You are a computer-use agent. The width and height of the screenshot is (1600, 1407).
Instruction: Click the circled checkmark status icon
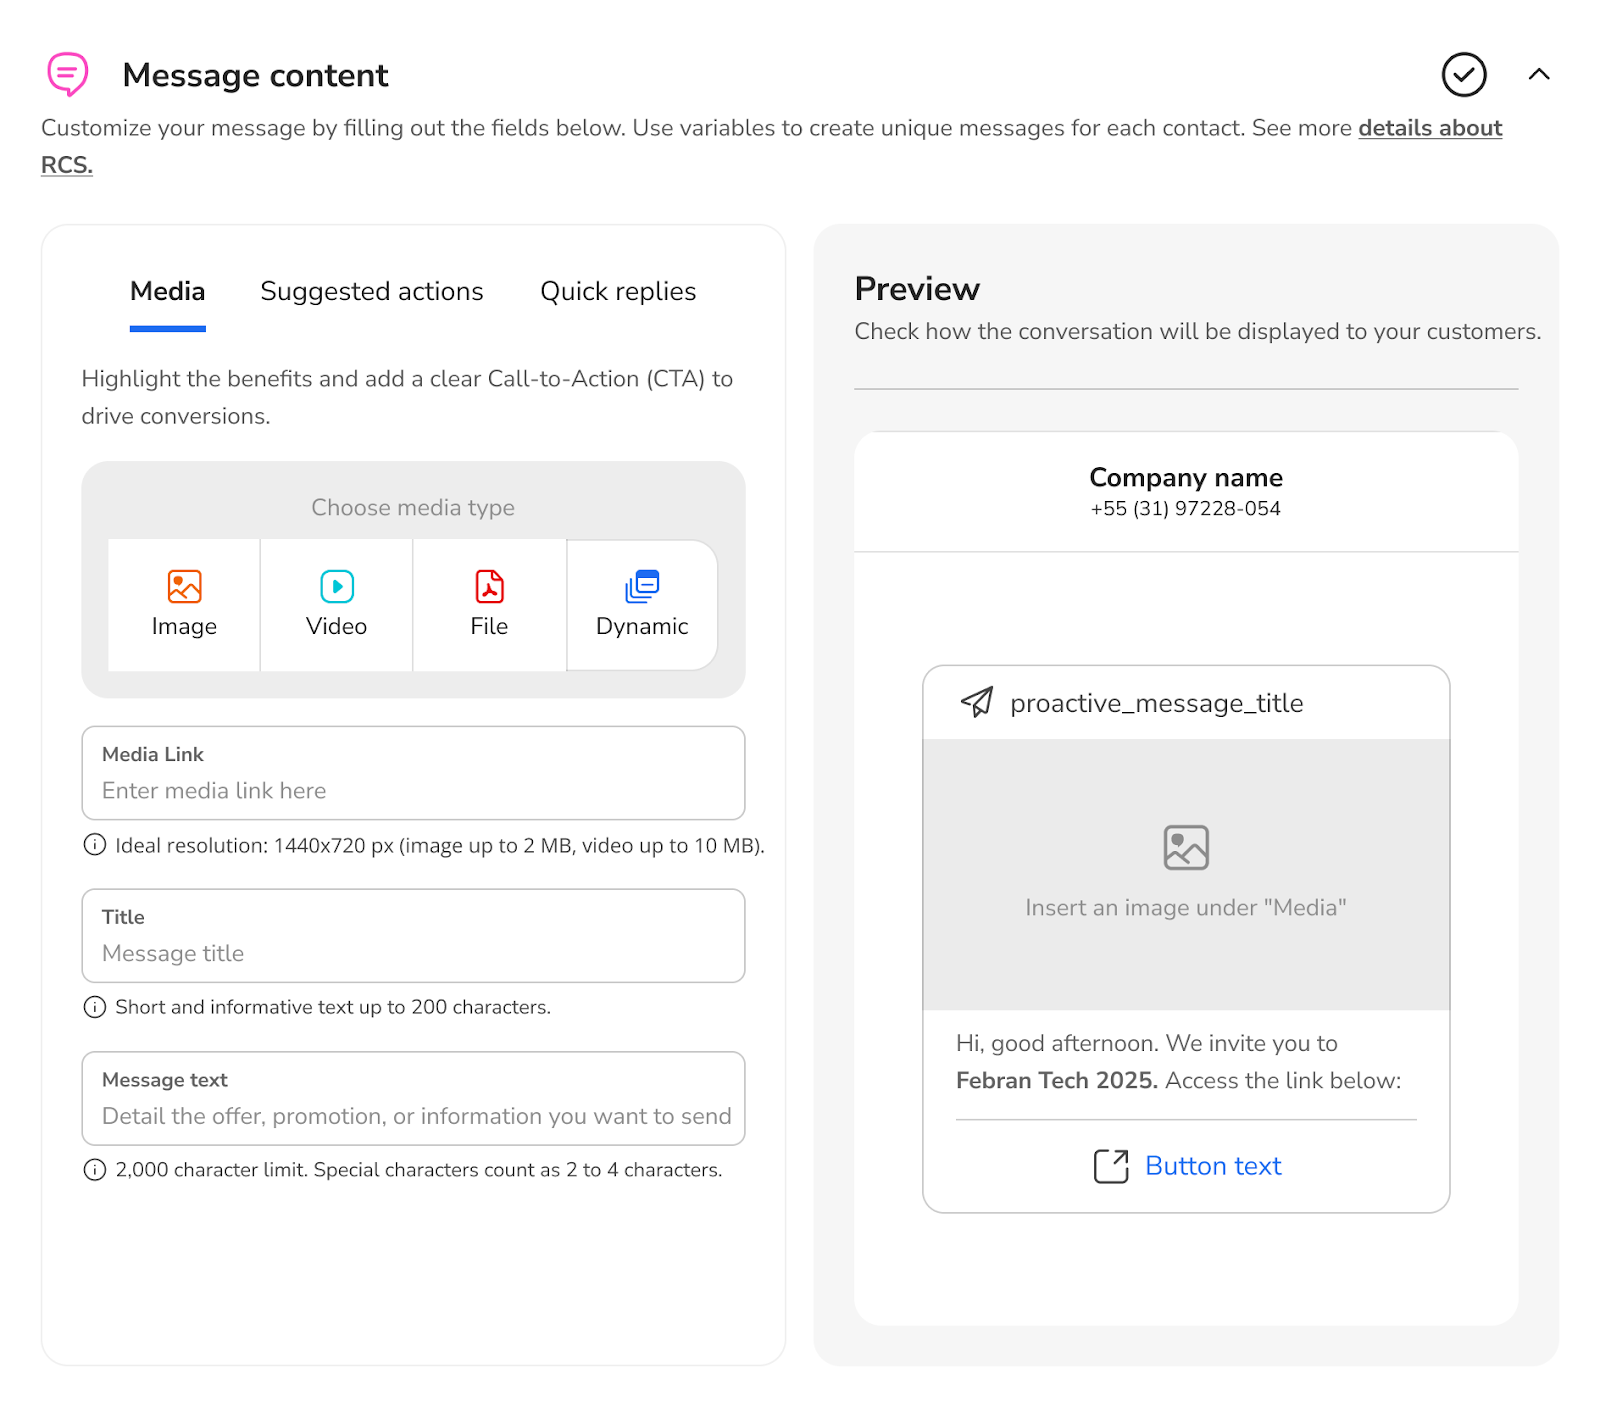point(1463,75)
